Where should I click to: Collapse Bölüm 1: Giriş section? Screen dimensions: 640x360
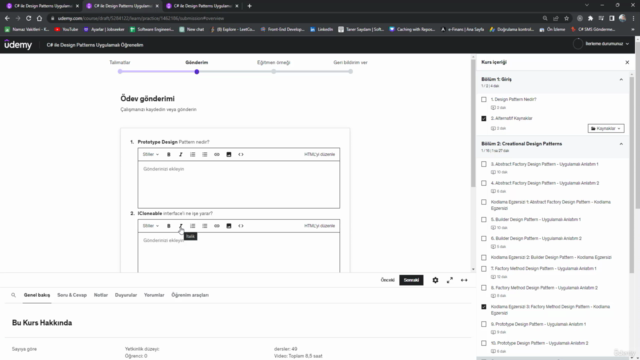621,79
